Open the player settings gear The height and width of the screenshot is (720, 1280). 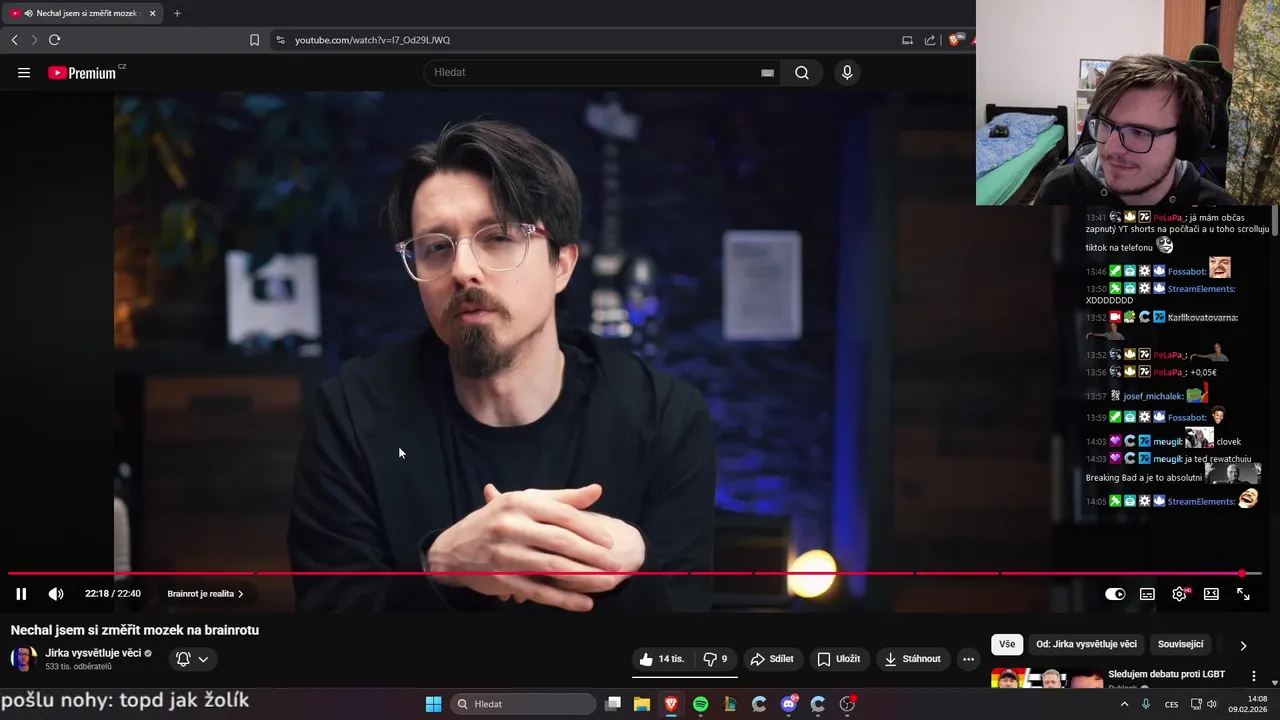[x=1180, y=594]
